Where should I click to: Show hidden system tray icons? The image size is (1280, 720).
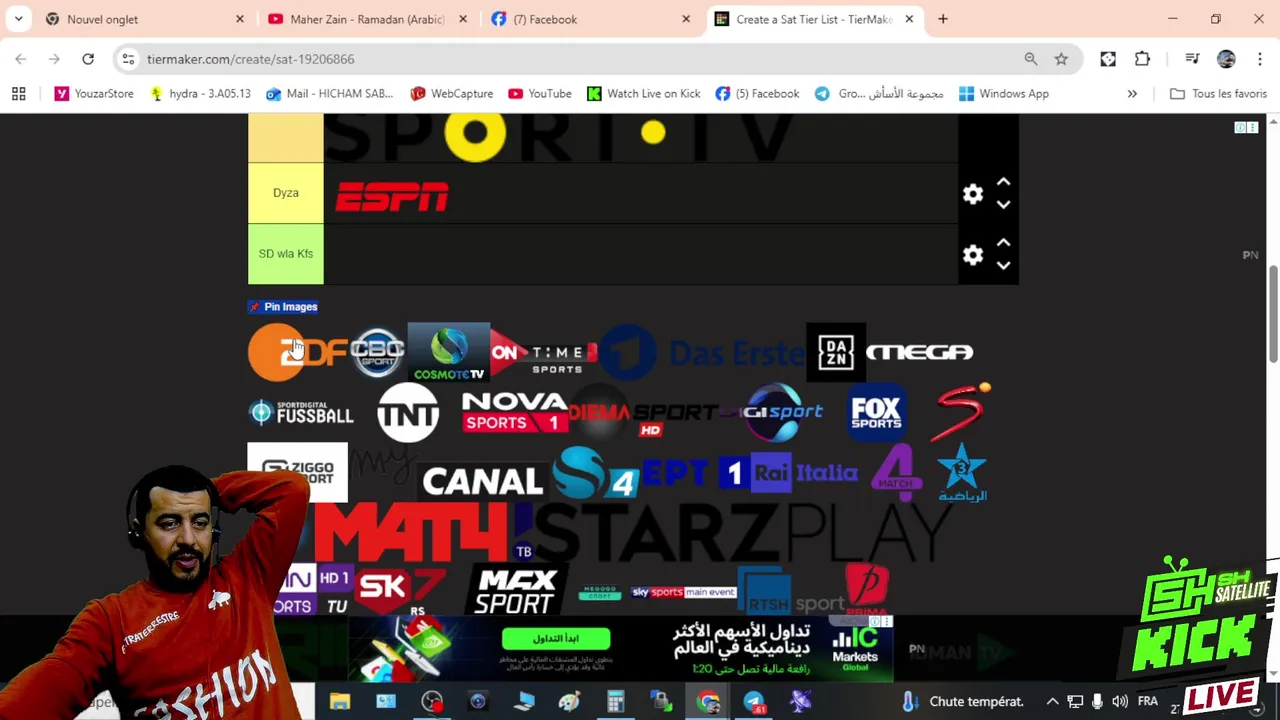(1052, 702)
